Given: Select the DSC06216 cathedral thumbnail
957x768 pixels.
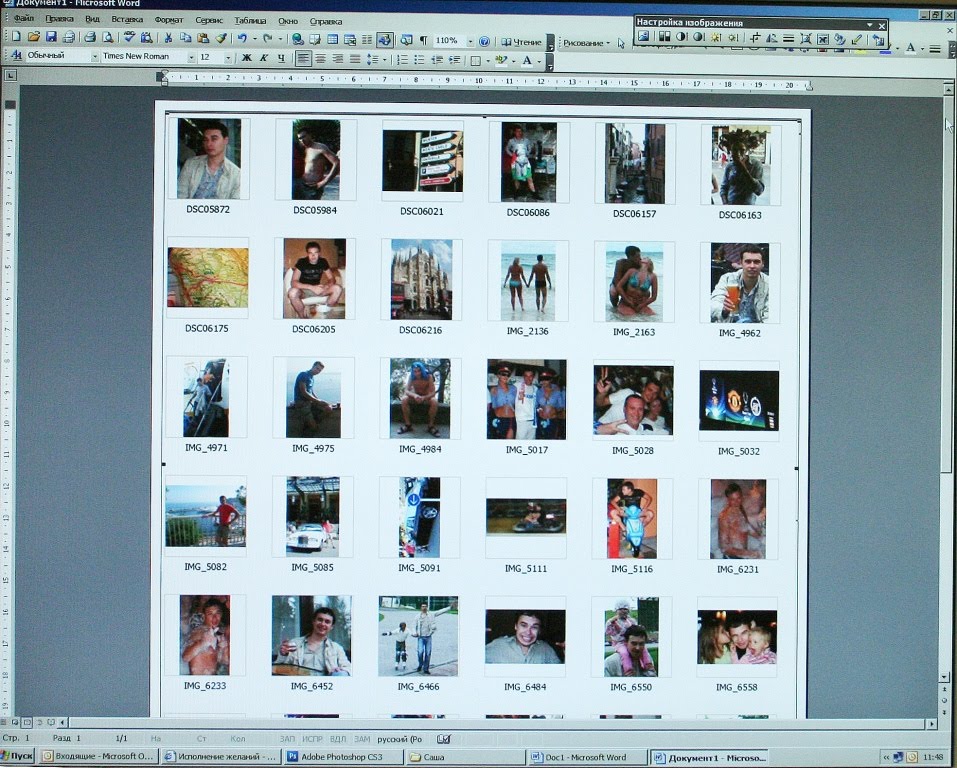Looking at the screenshot, I should point(421,279).
